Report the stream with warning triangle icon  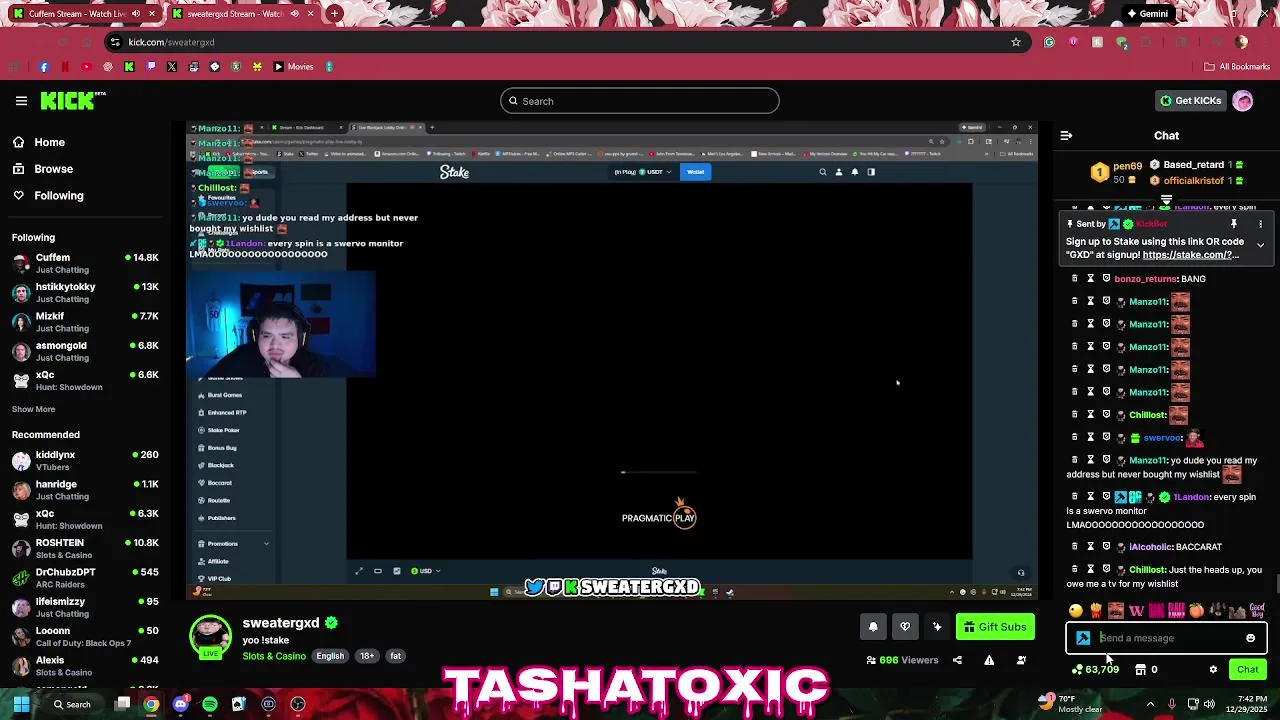[x=989, y=660]
